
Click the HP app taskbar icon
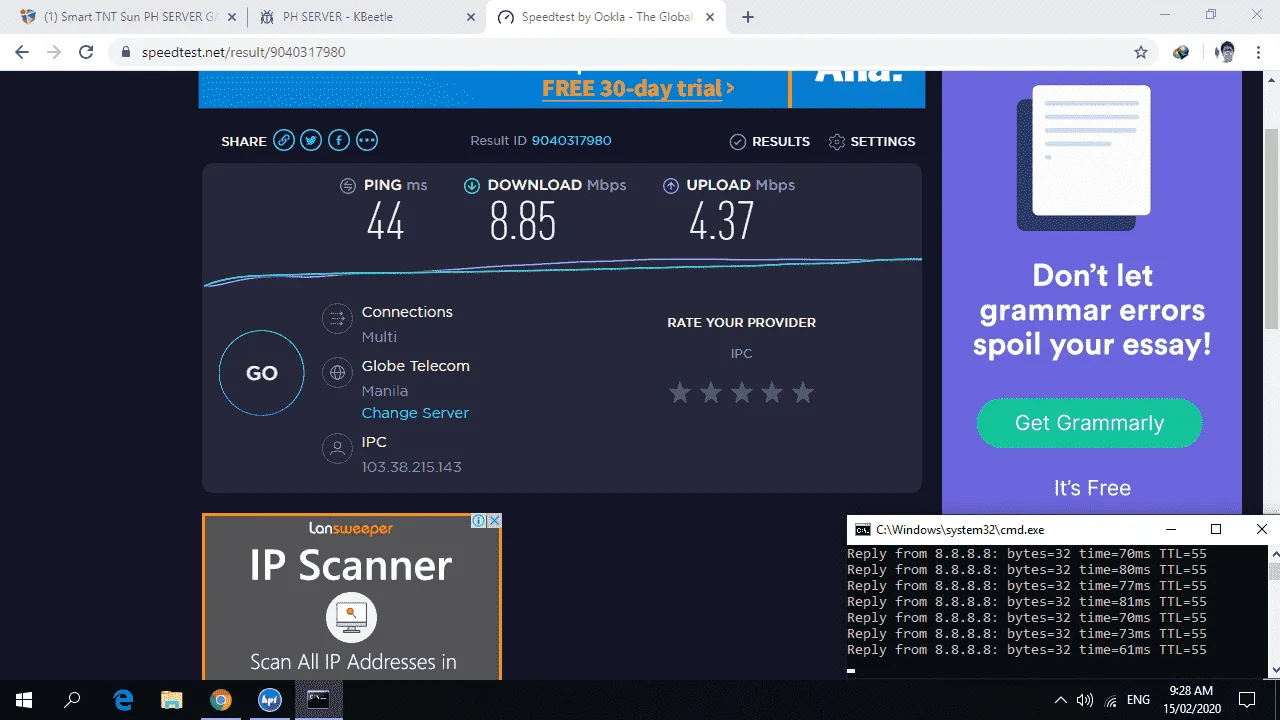[269, 700]
